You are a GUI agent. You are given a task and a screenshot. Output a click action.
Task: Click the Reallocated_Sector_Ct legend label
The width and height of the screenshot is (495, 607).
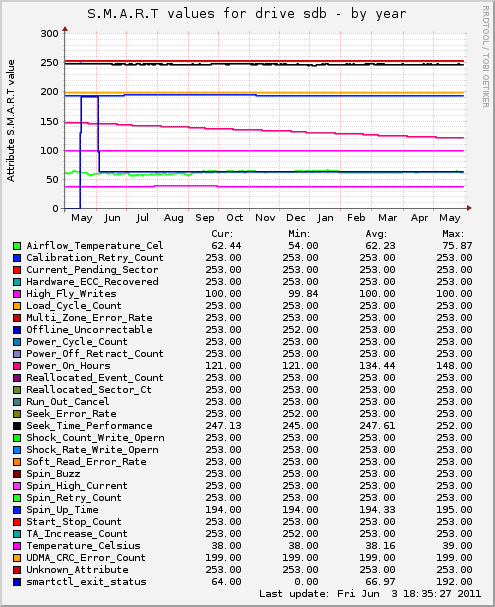point(89,390)
